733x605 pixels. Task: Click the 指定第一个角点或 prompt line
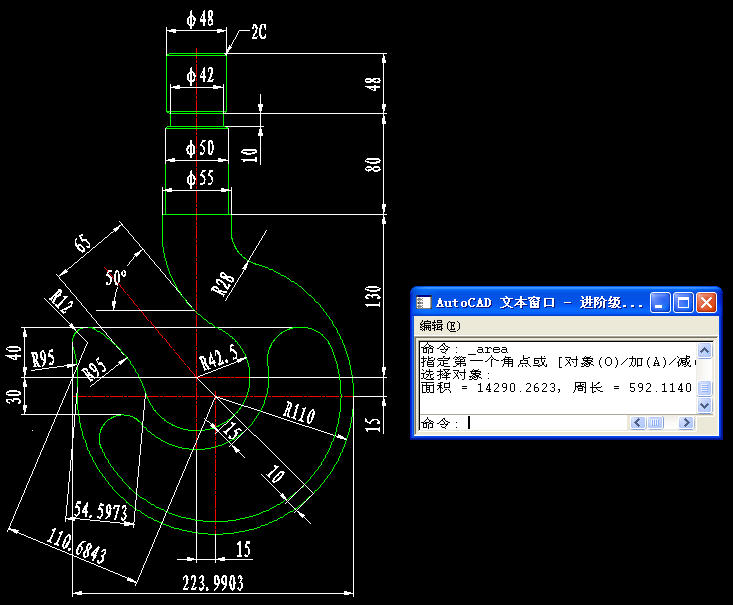coord(556,361)
